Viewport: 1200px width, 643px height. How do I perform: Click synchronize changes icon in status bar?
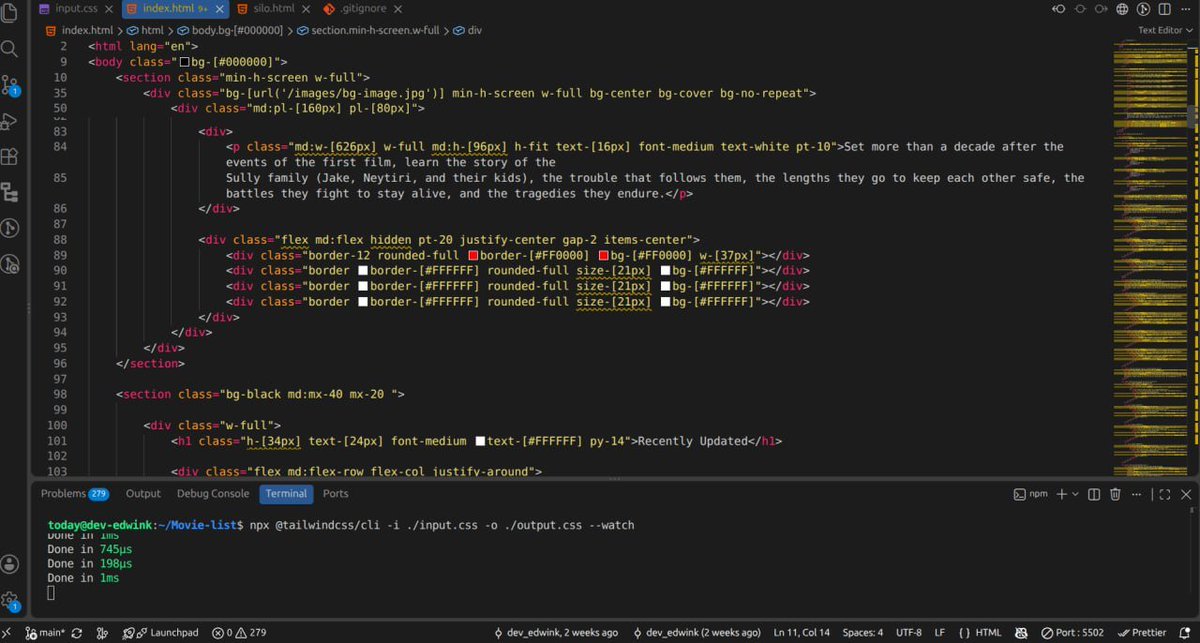tap(76, 633)
